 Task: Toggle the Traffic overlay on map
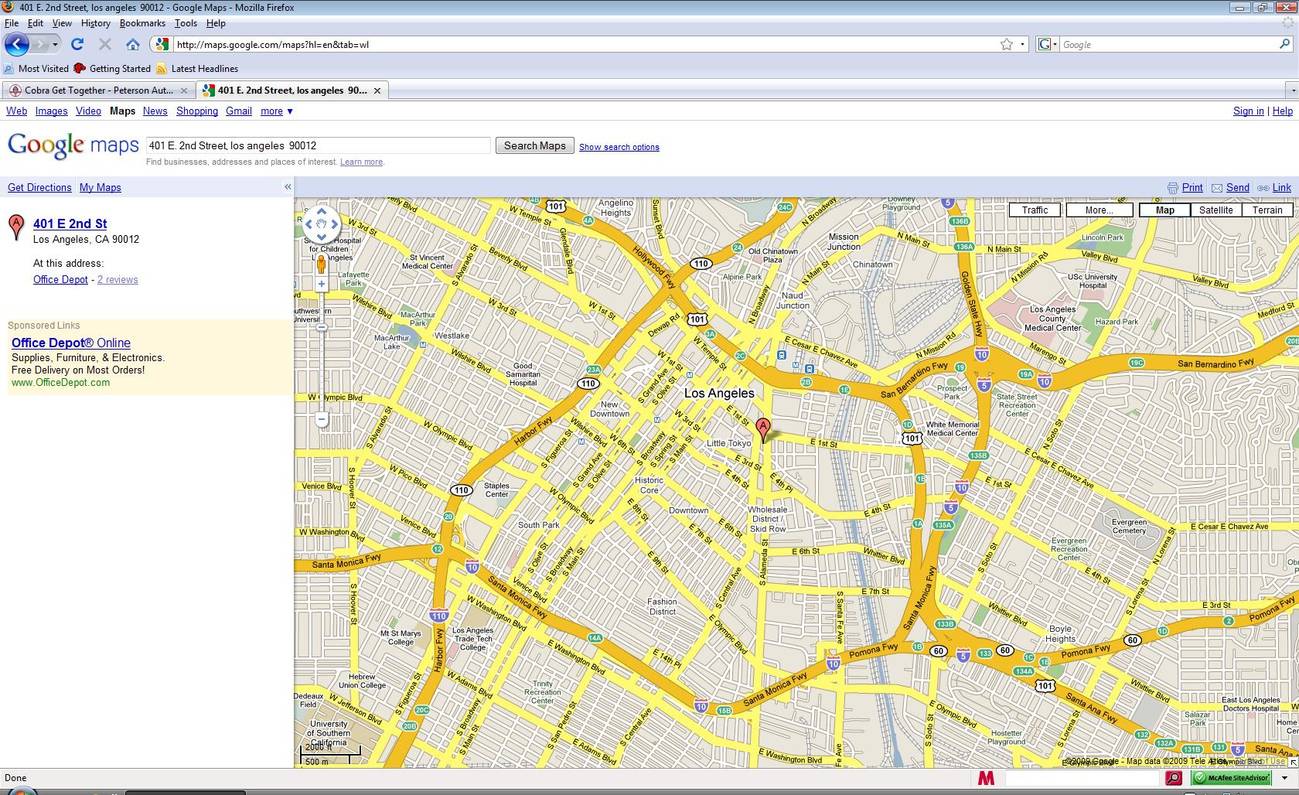click(x=1034, y=210)
